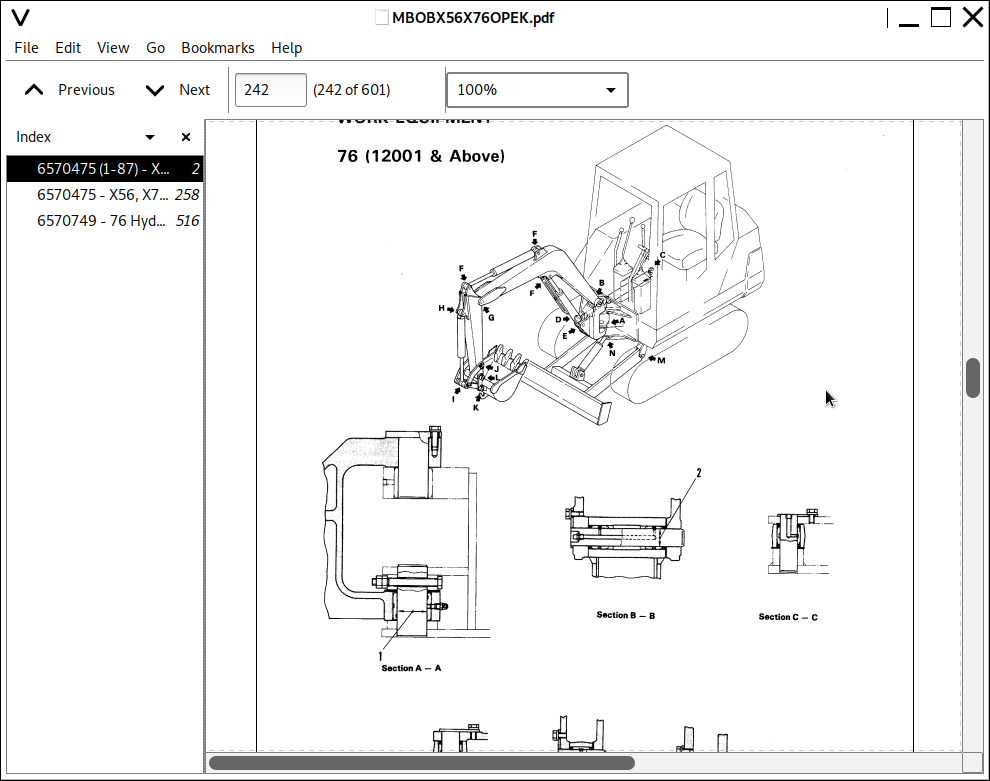This screenshot has height=781, width=990.
Task: Open the 6570749 - 76 Hyd entry, page 516
Action: click(103, 221)
